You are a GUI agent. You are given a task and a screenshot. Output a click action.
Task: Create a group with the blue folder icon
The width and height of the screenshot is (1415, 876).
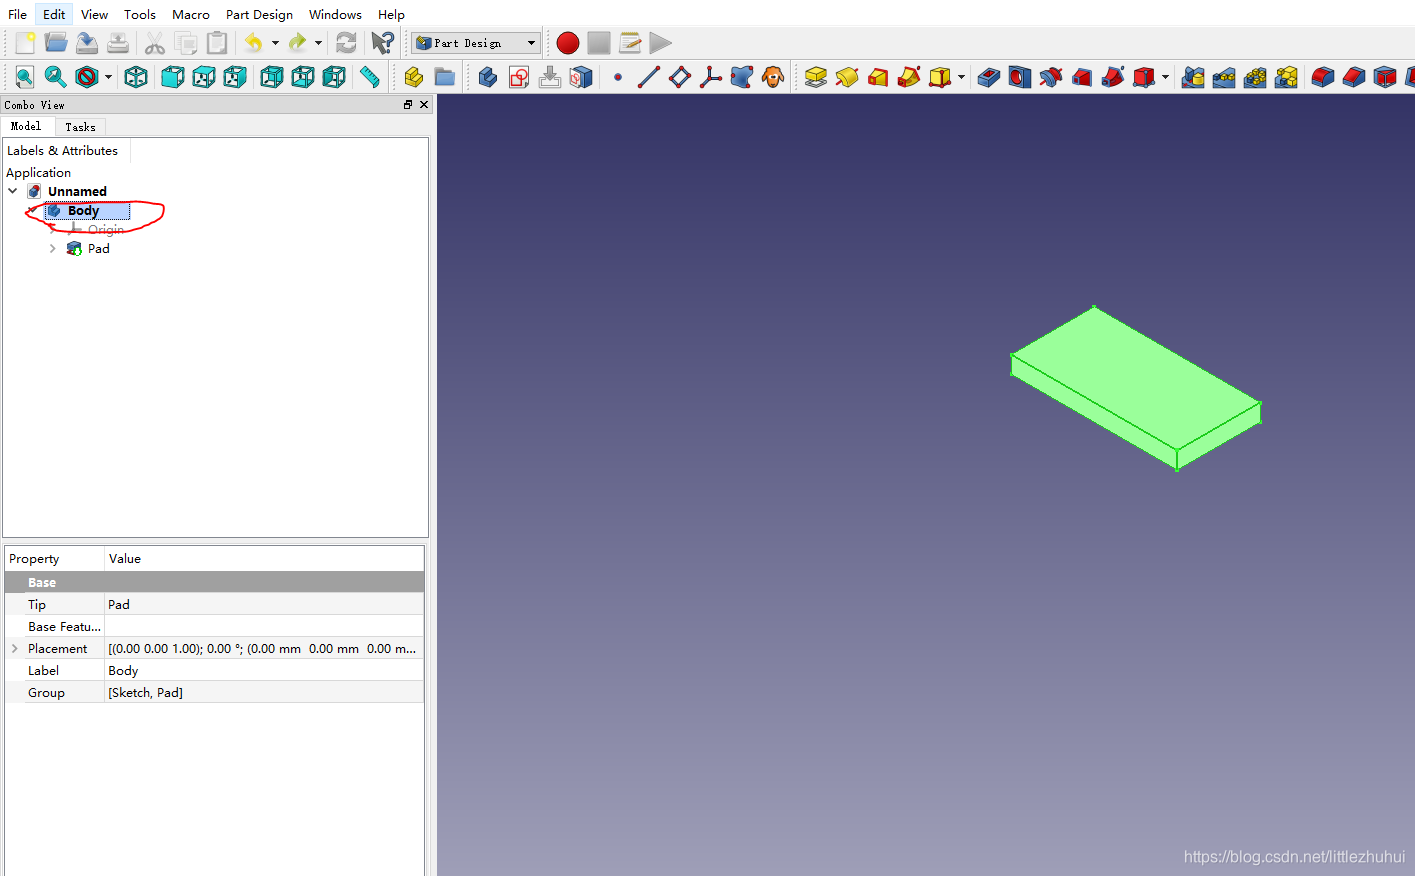pyautogui.click(x=444, y=77)
